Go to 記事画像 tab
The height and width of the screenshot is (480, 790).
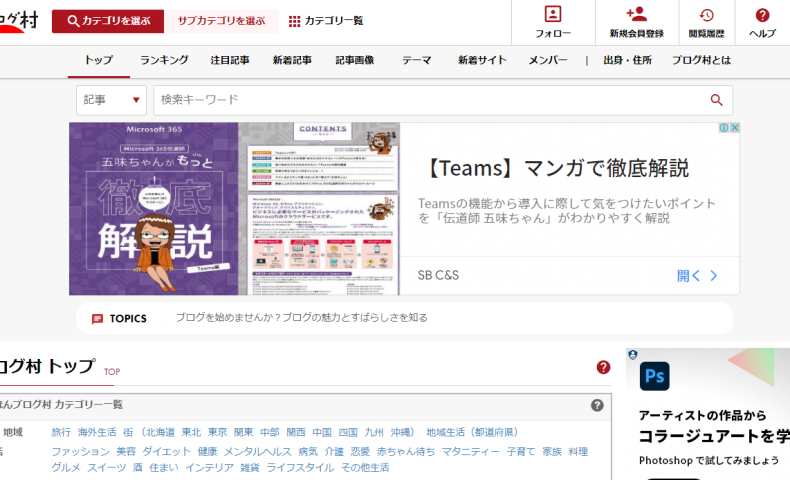355,60
